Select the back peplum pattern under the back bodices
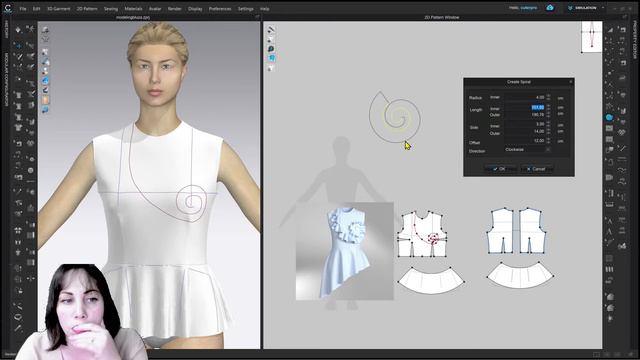This screenshot has height=360, width=640. coord(520,276)
